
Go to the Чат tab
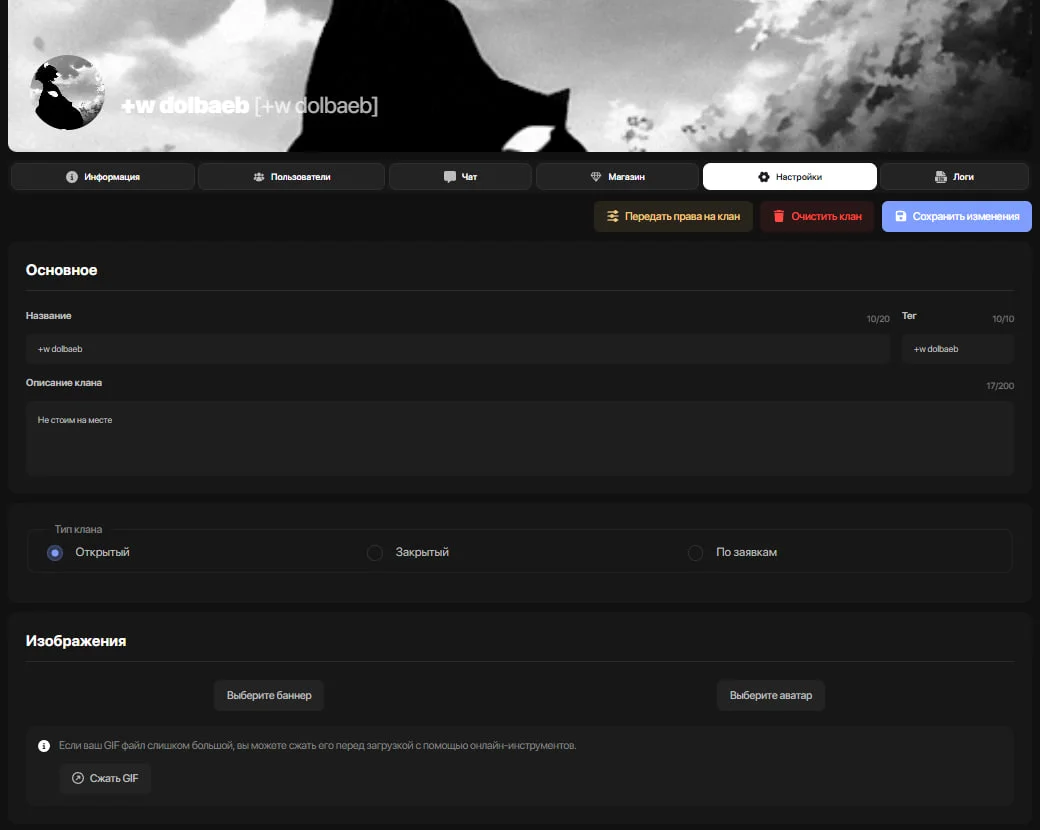click(x=460, y=176)
